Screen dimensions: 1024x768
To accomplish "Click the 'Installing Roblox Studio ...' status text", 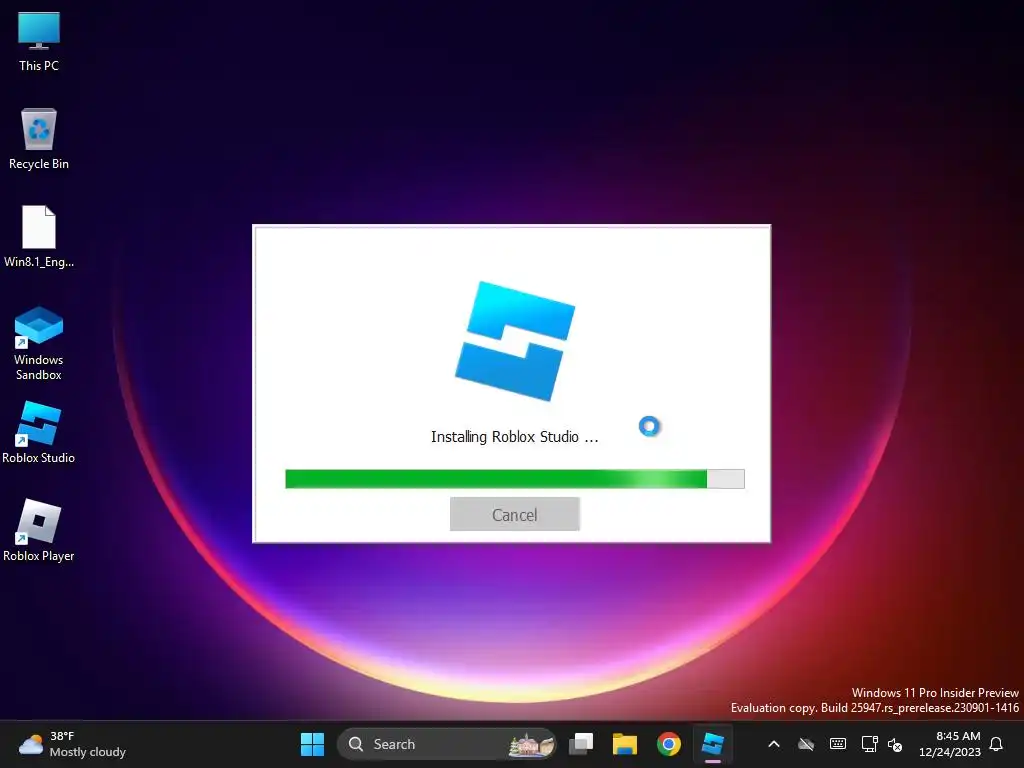I will point(515,437).
